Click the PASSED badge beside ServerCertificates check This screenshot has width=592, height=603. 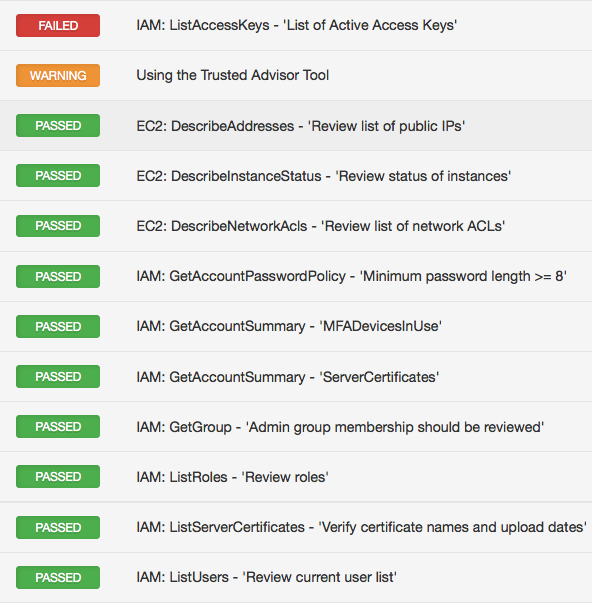[x=58, y=376]
